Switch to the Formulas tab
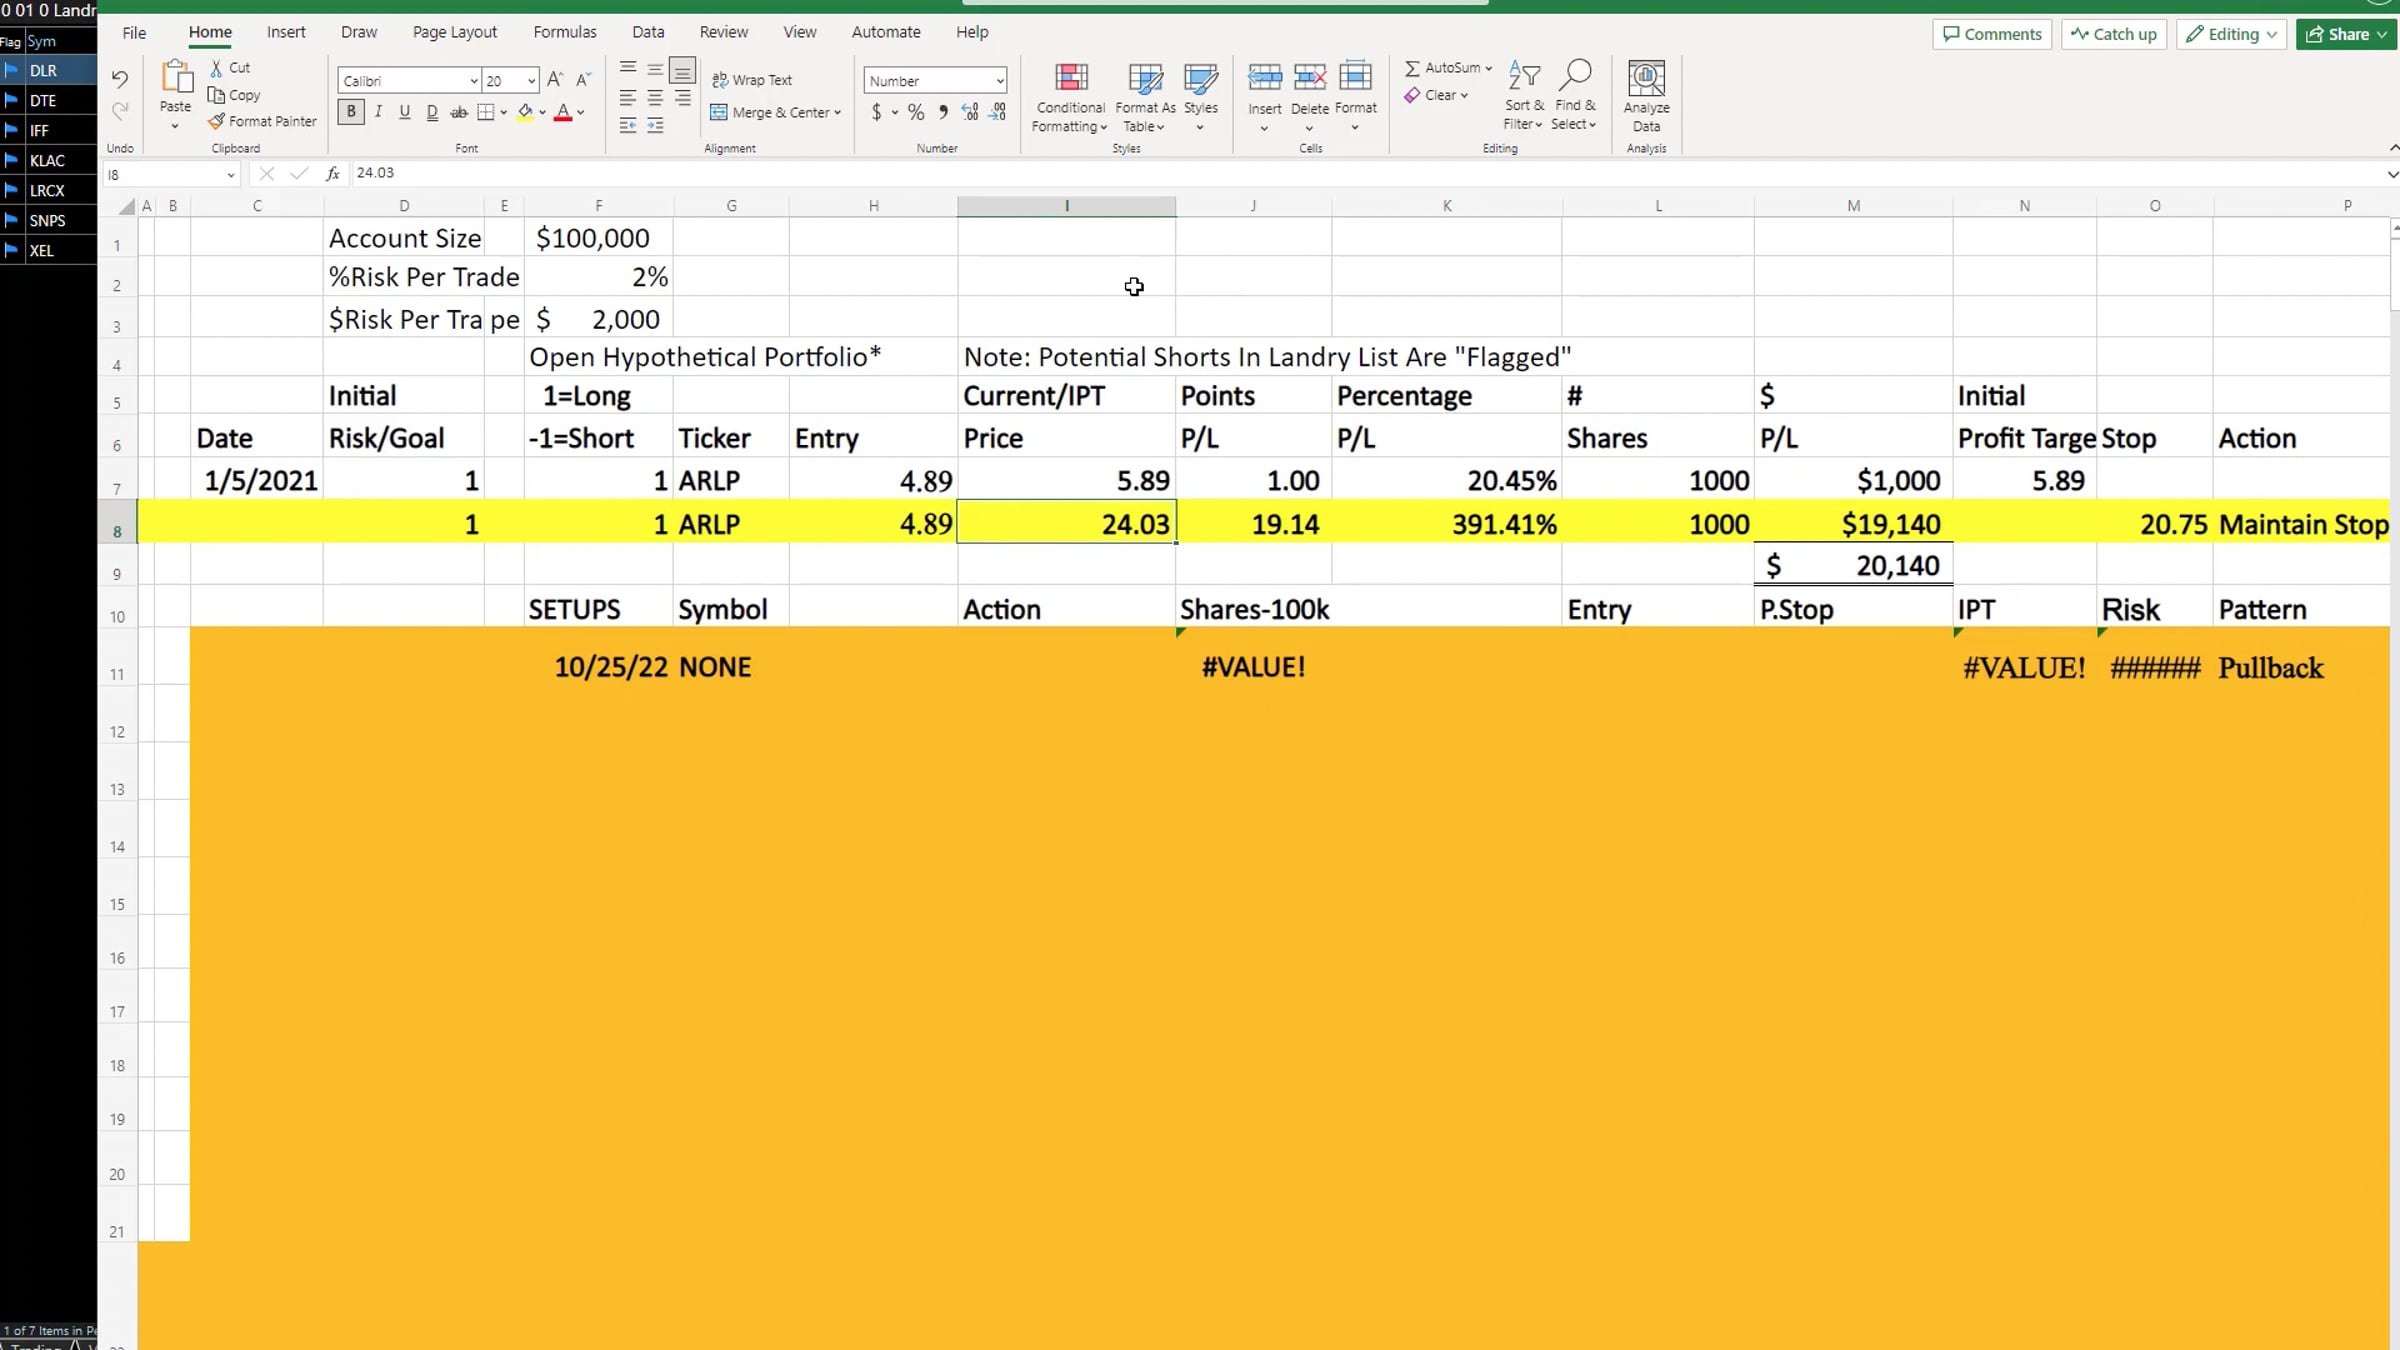 pos(565,32)
